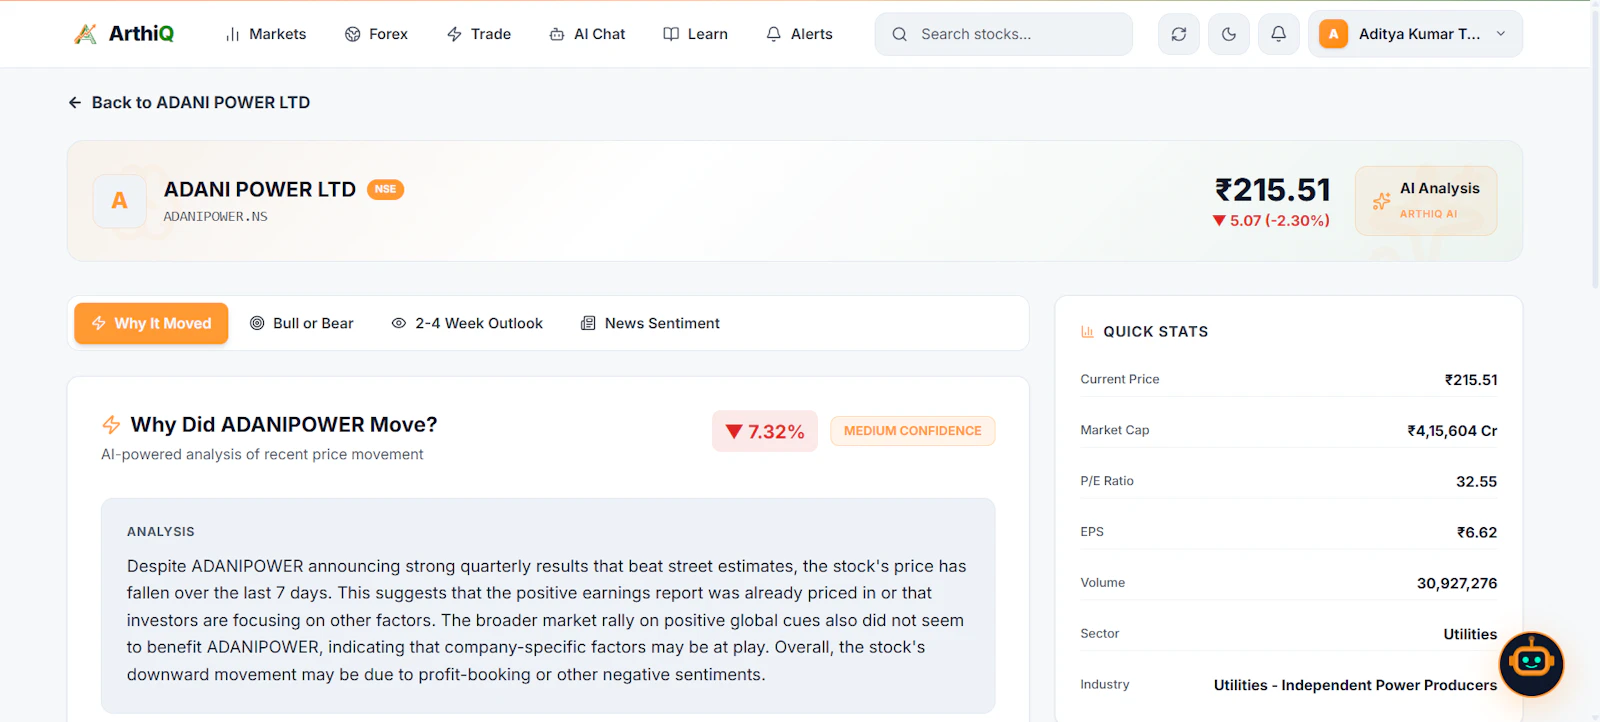Click the 7.32% decline badge
This screenshot has height=722, width=1600.
pyautogui.click(x=765, y=431)
